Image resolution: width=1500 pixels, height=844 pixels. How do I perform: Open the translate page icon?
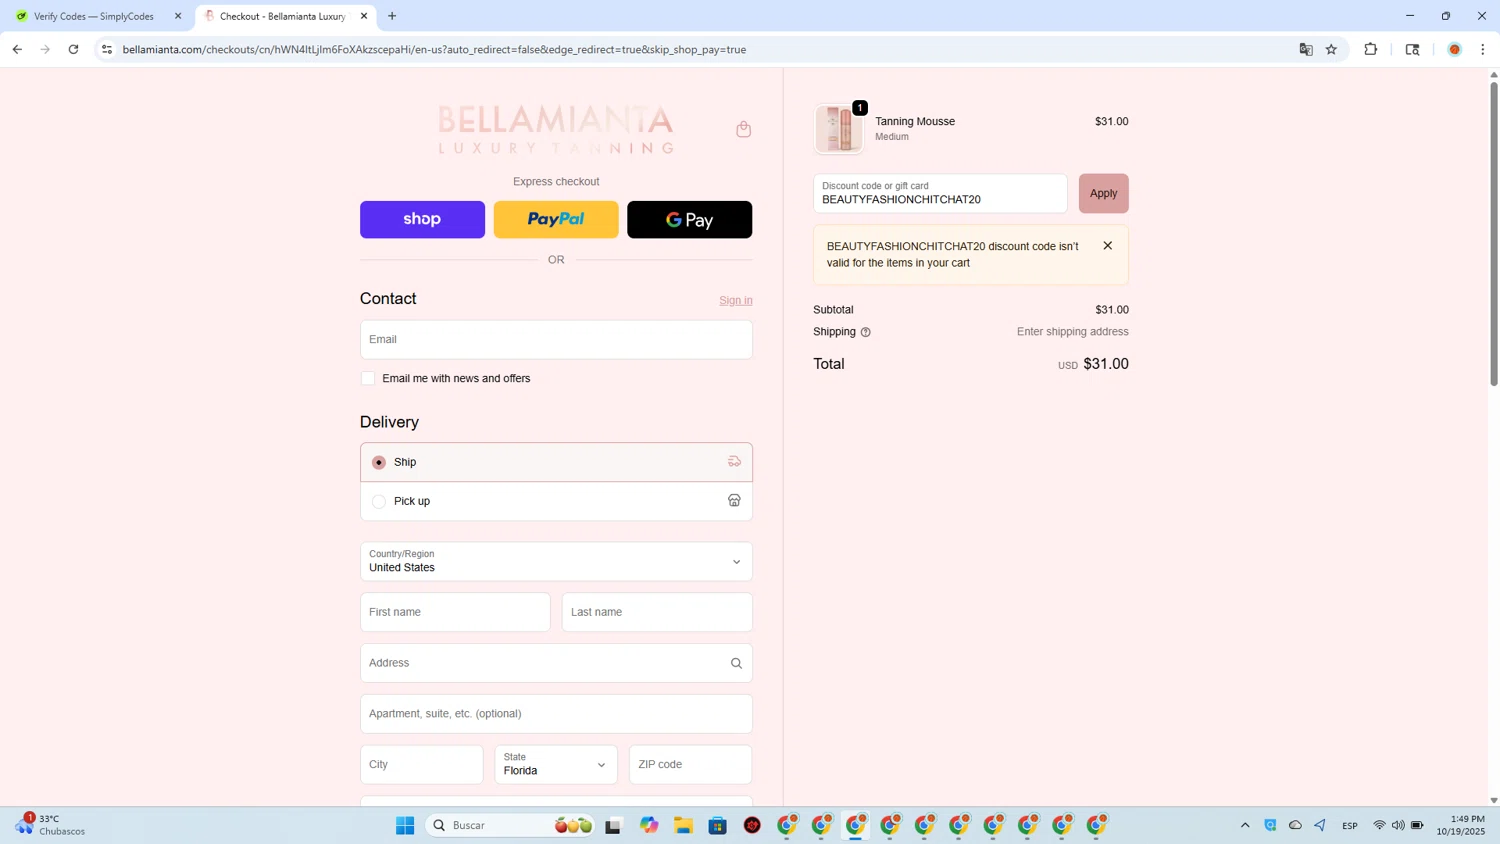coord(1305,49)
